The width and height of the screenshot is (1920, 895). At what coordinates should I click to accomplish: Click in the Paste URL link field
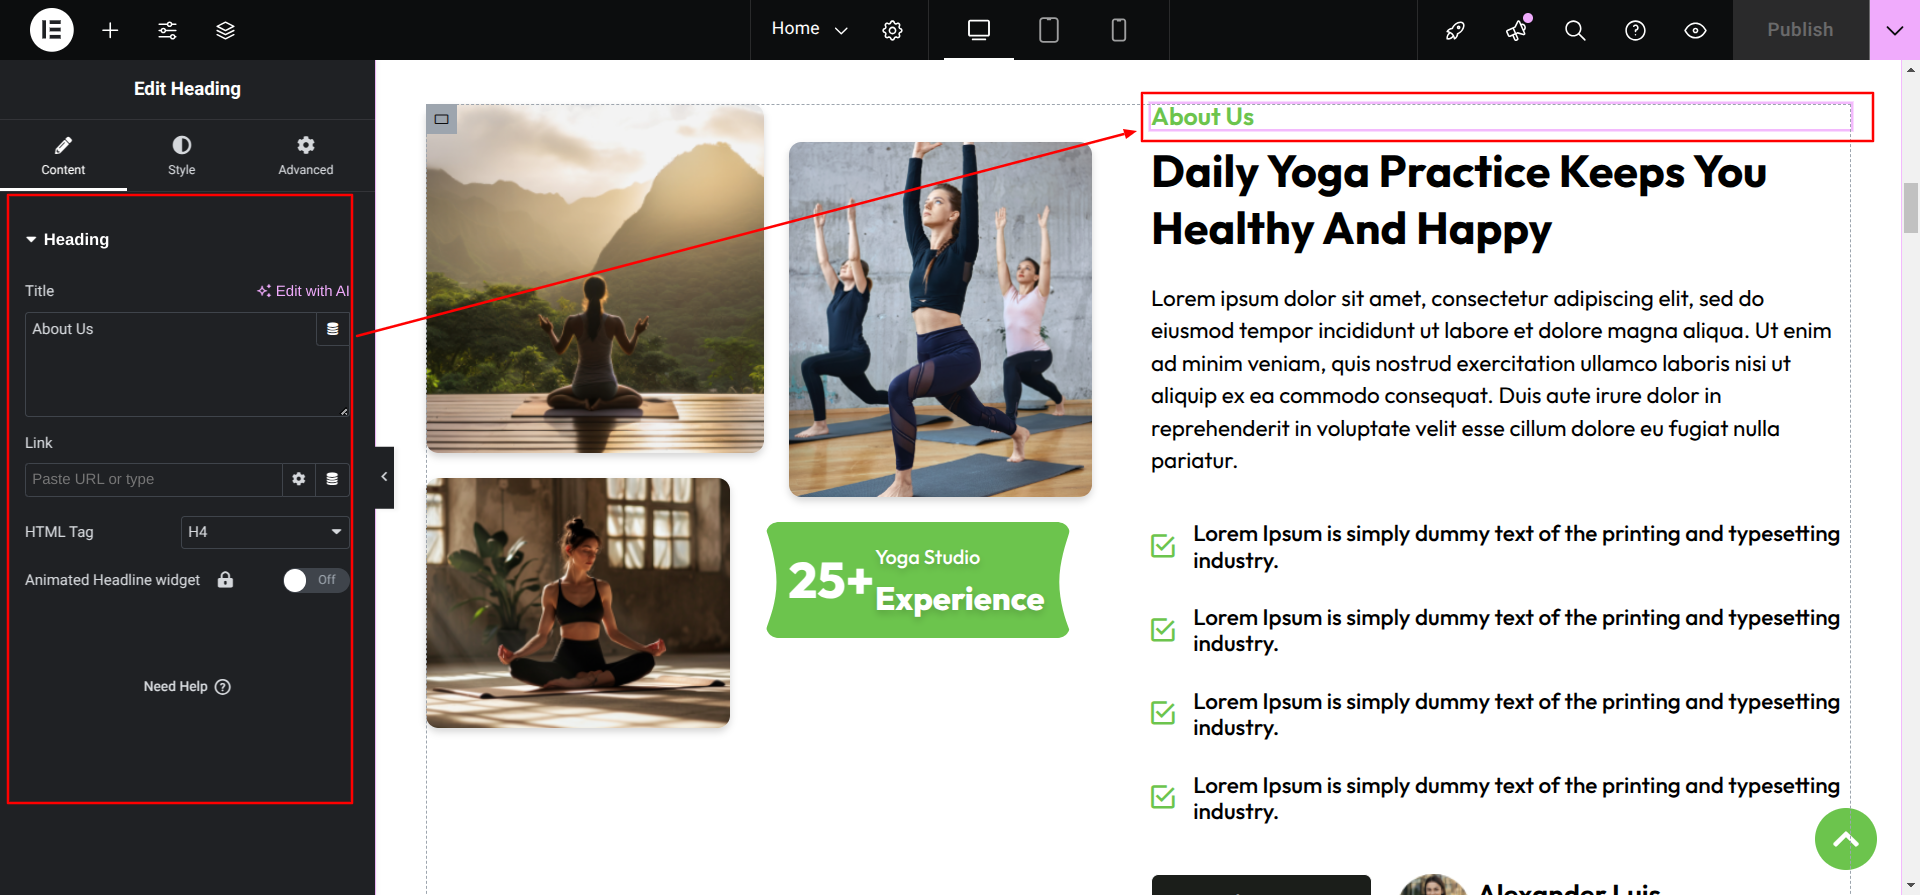[x=154, y=479]
